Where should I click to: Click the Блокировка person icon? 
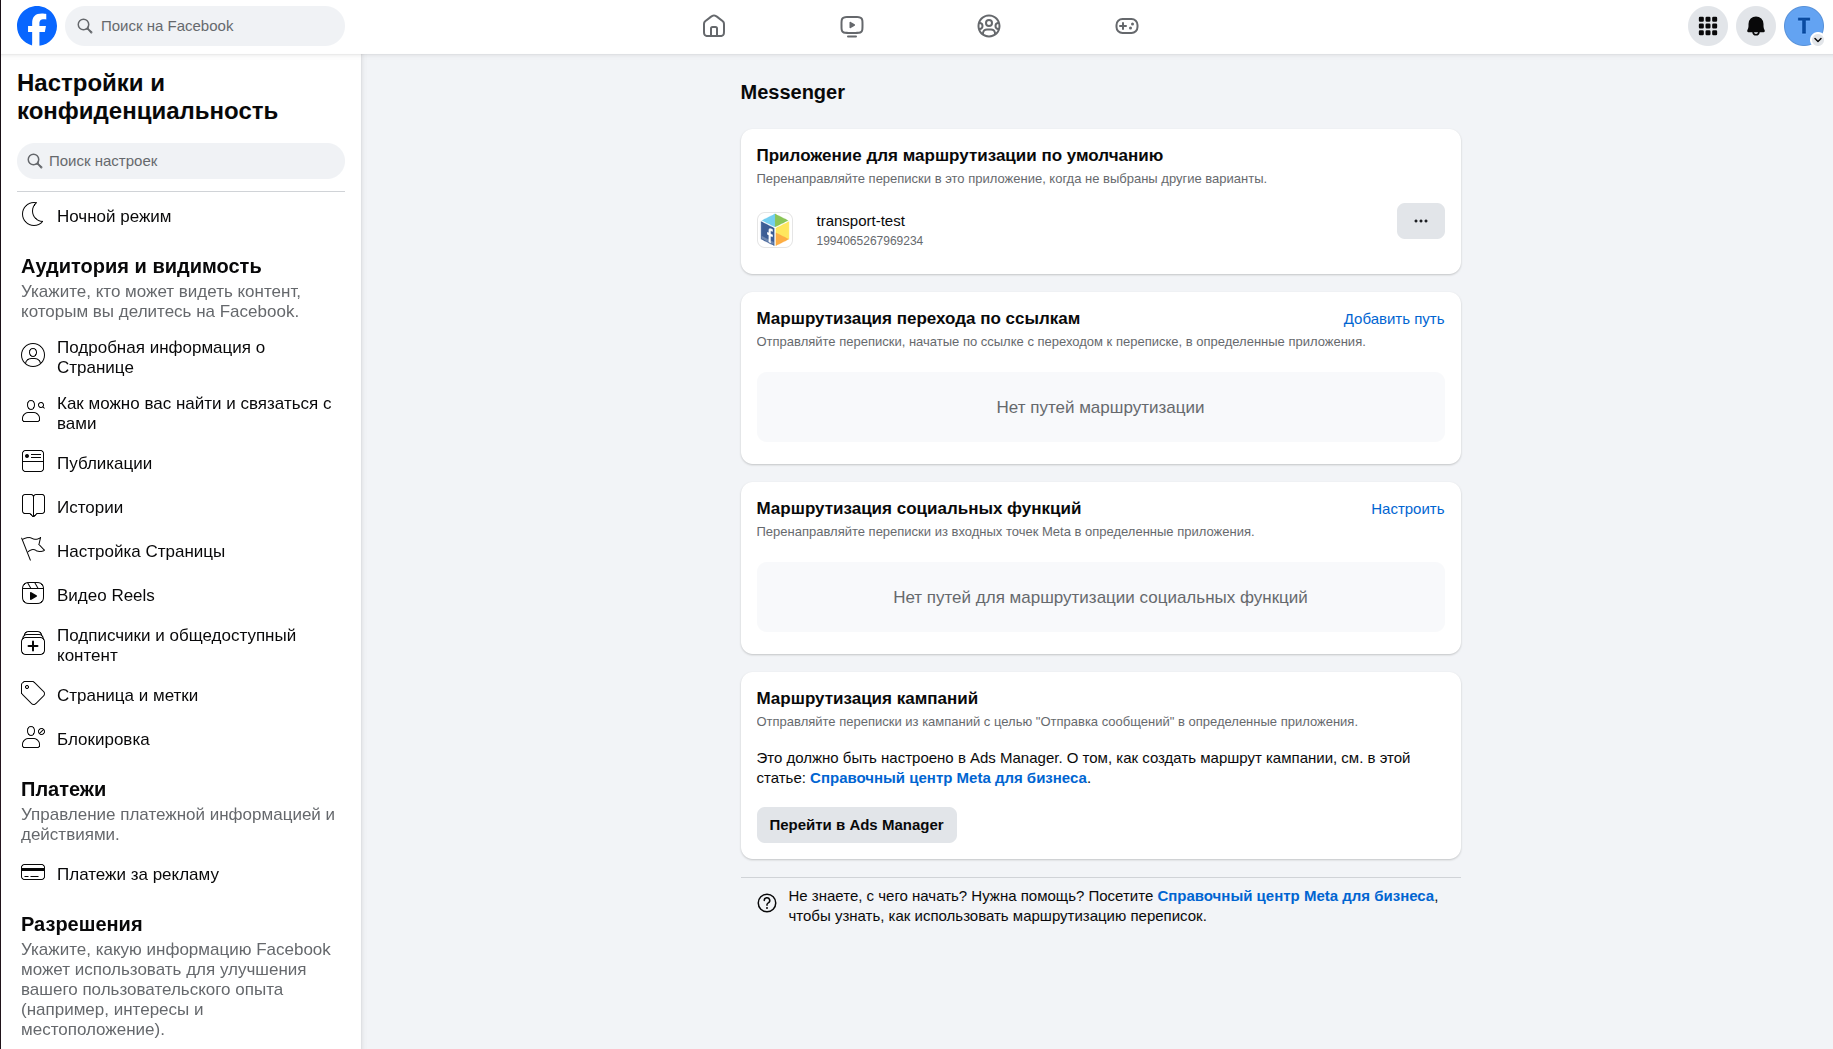click(x=33, y=737)
